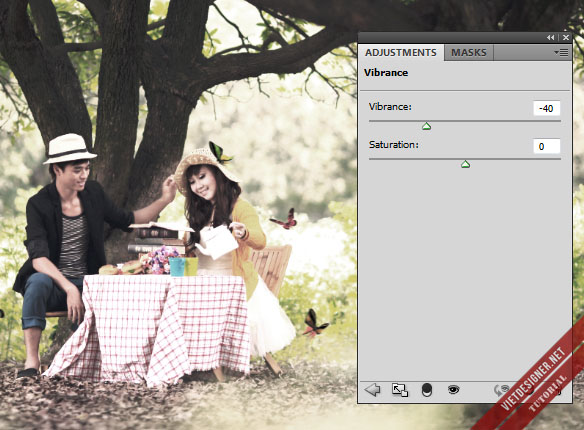Close the Adjustments panel
Image resolution: width=584 pixels, height=430 pixels.
pyautogui.click(x=566, y=37)
